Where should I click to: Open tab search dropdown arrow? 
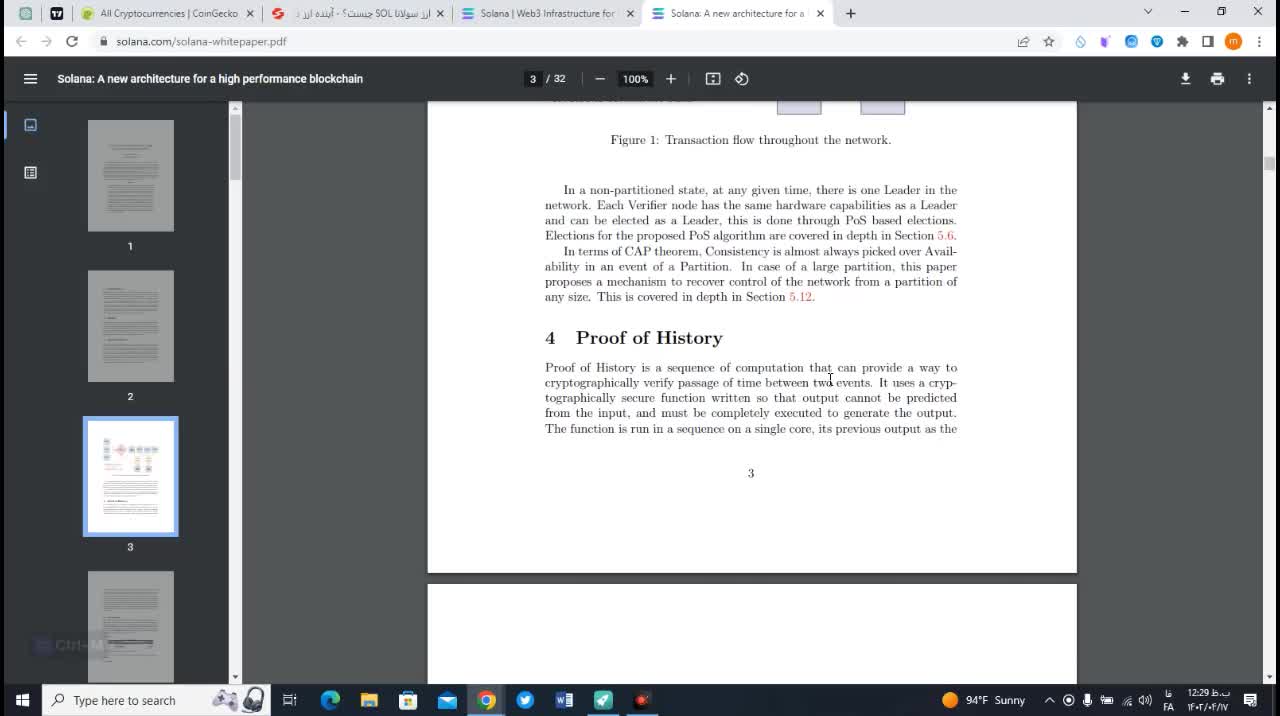pyautogui.click(x=1148, y=12)
